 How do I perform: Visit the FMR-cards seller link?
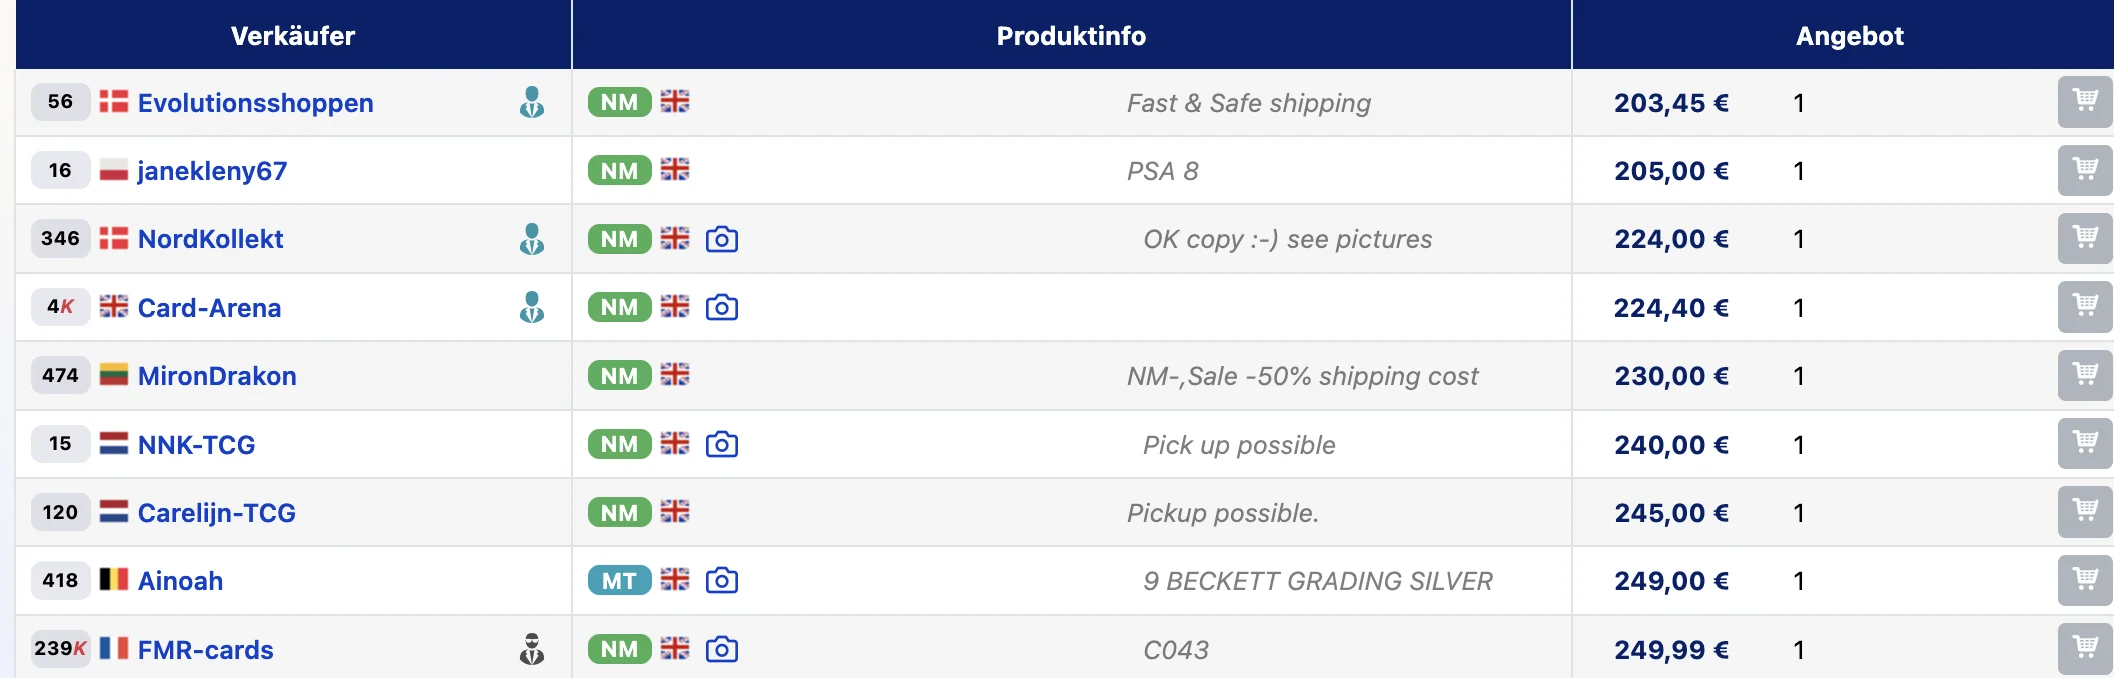click(205, 650)
